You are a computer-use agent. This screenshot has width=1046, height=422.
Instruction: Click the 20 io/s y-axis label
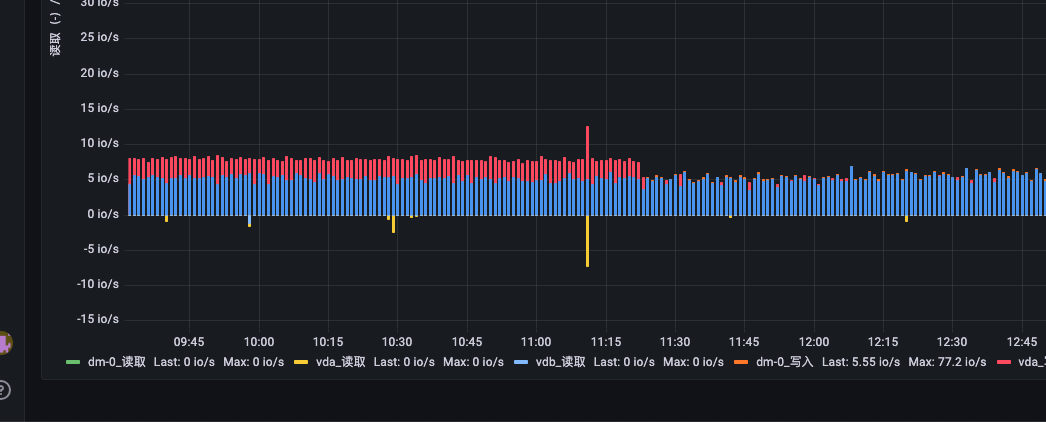coord(99,73)
